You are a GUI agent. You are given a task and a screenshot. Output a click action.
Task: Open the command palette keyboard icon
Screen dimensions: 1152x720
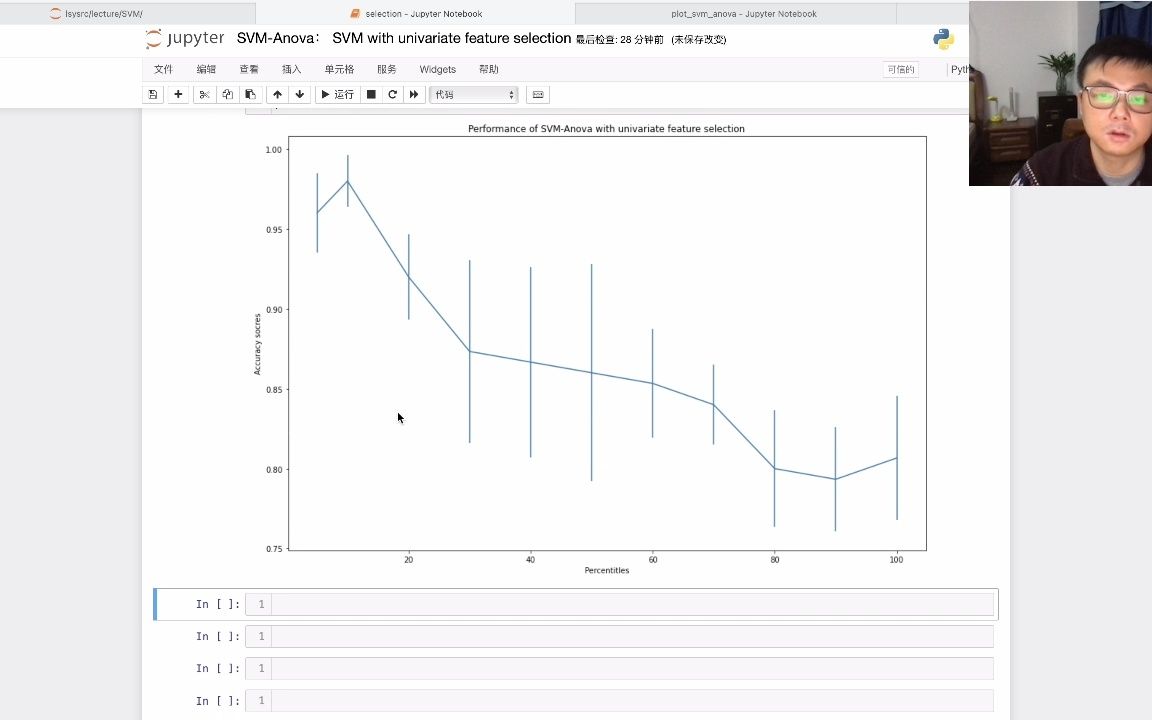[x=538, y=94]
